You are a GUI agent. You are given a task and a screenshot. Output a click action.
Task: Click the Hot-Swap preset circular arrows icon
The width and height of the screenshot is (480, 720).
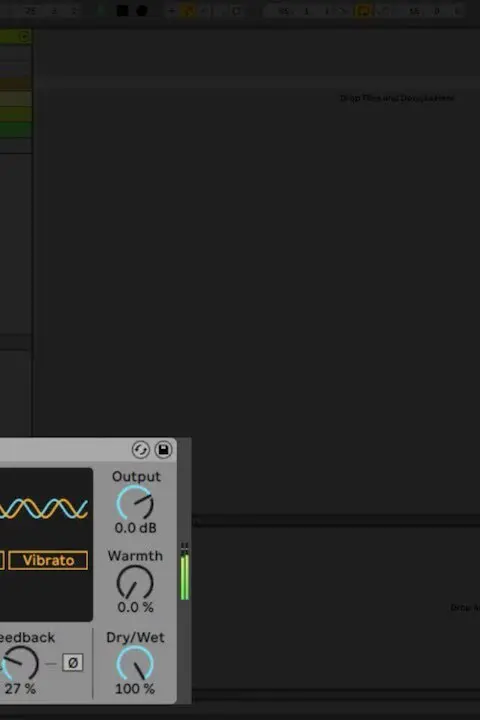pyautogui.click(x=141, y=450)
